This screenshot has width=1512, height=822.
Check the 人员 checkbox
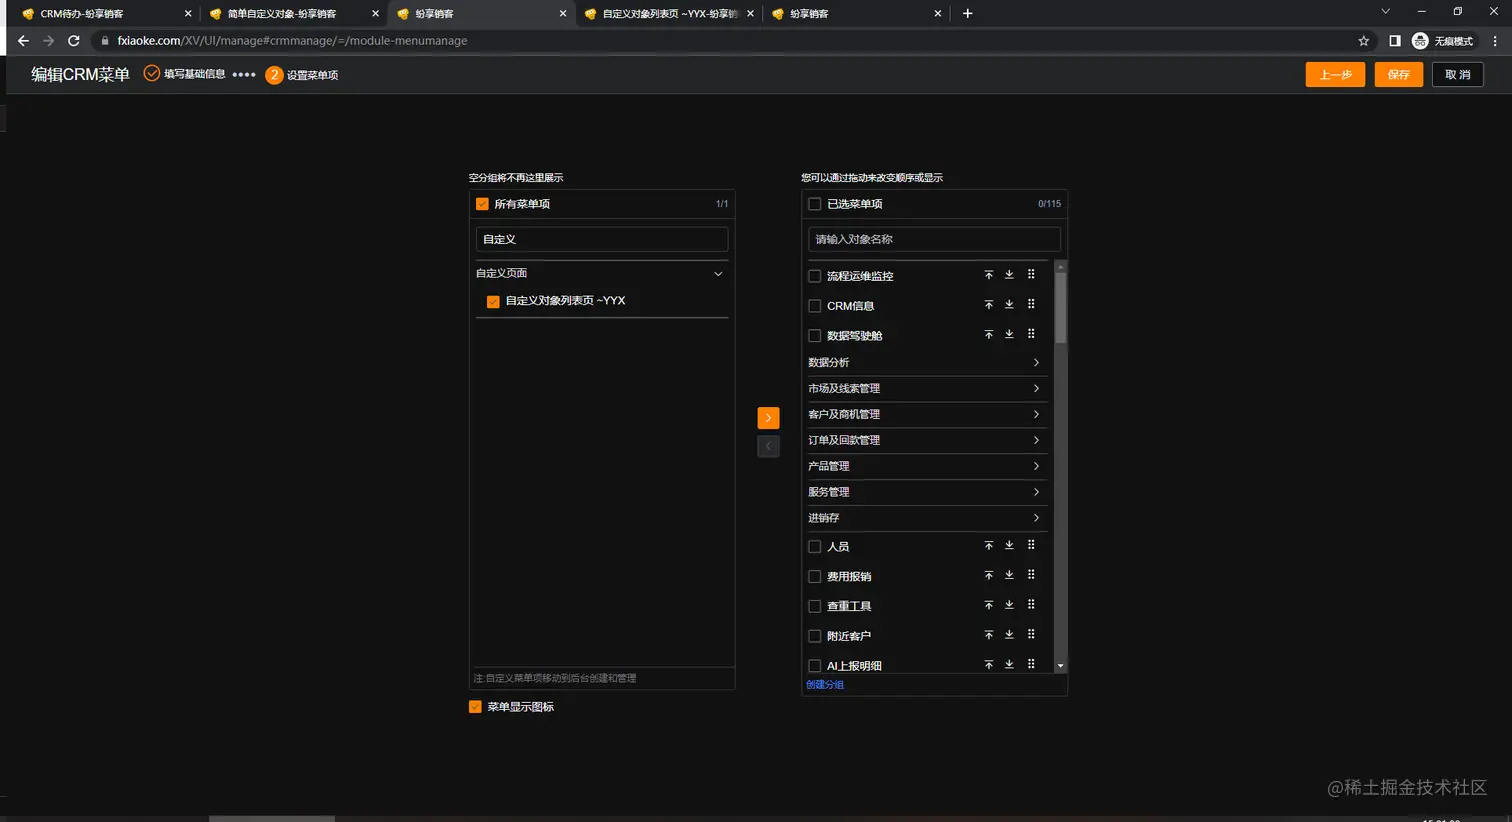pyautogui.click(x=815, y=547)
